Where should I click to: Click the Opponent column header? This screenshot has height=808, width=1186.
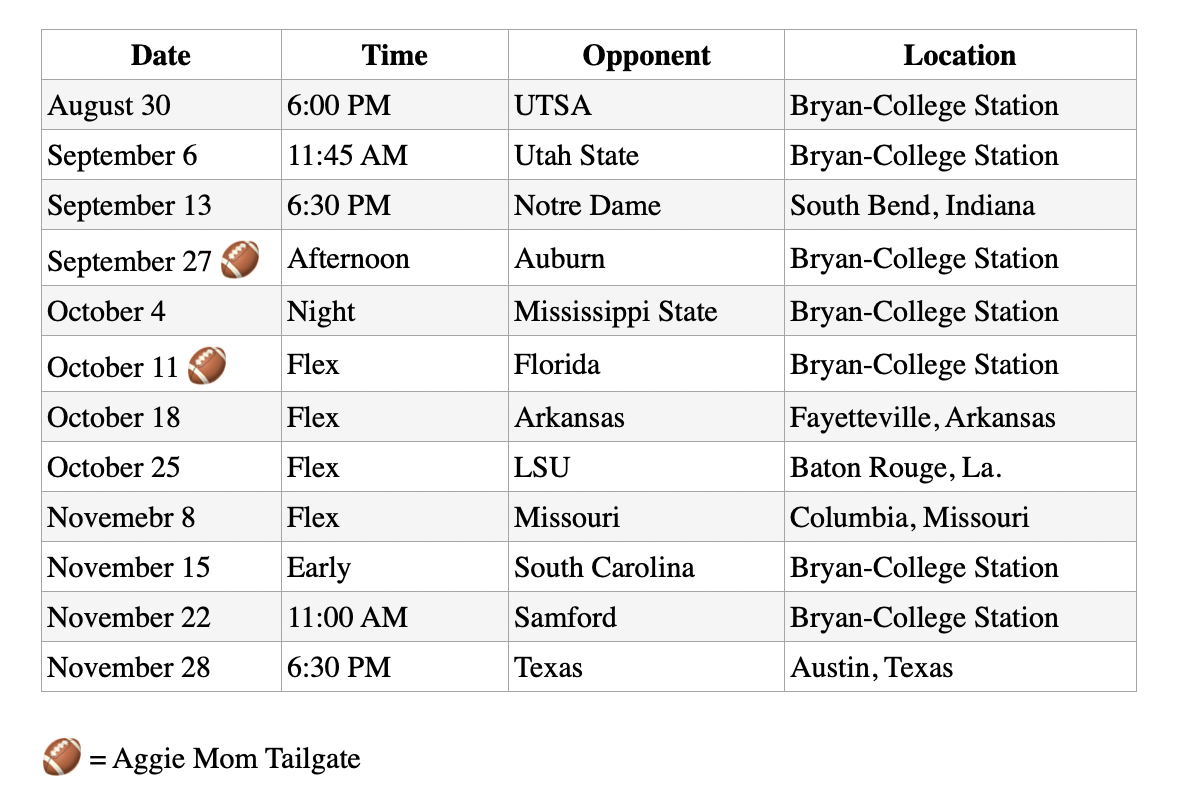[646, 55]
